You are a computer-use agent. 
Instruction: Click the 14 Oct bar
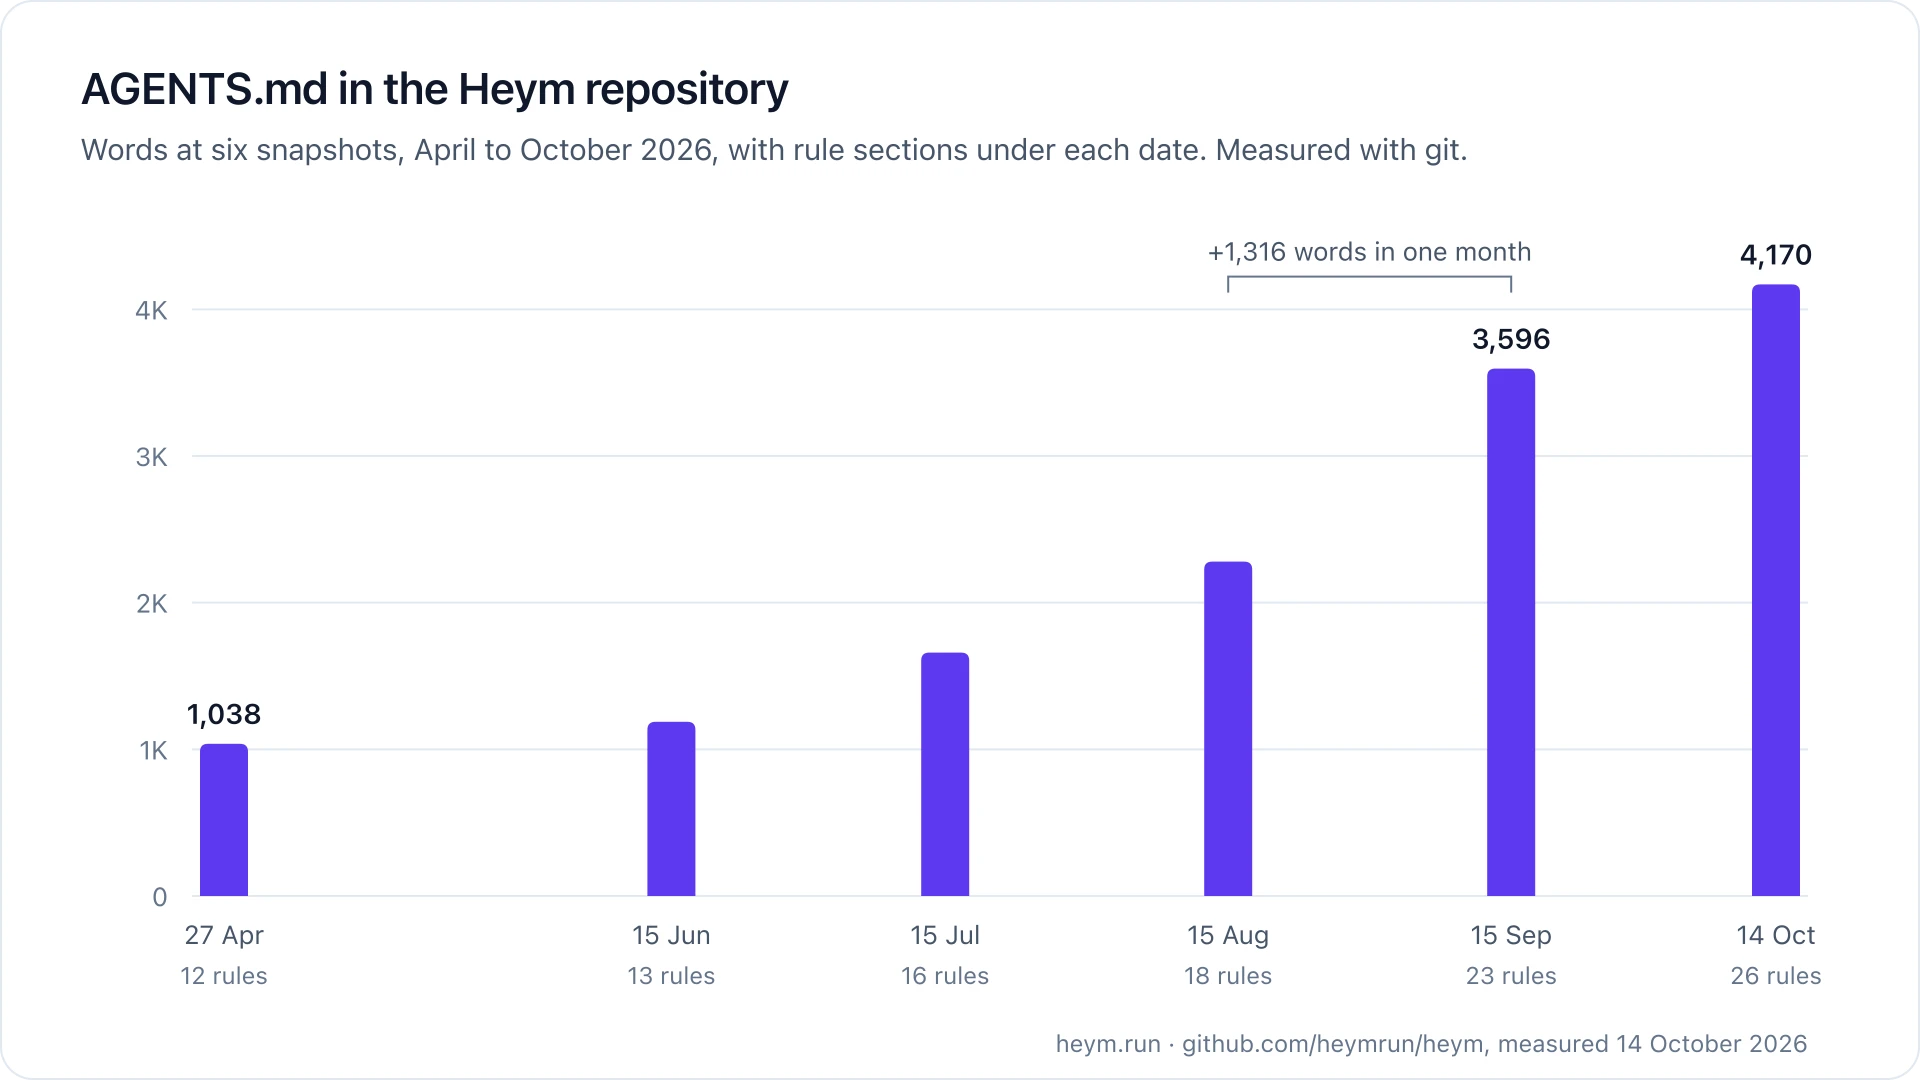[x=1776, y=590]
